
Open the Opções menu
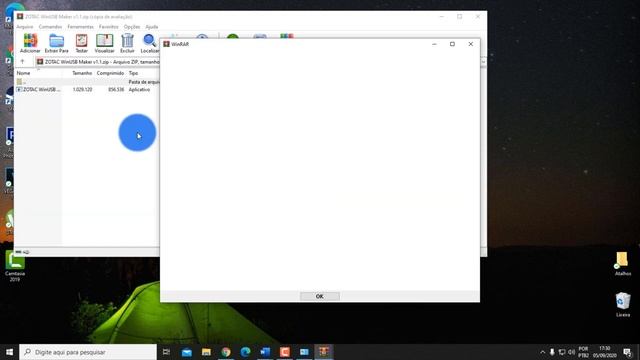(132, 27)
